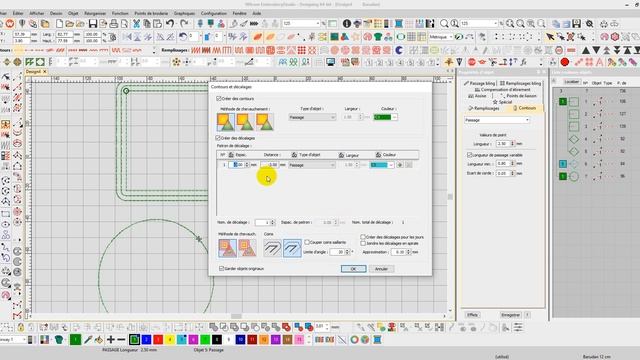
Task: Click the 'Longueur' value field in properties panel
Action: coord(504,144)
